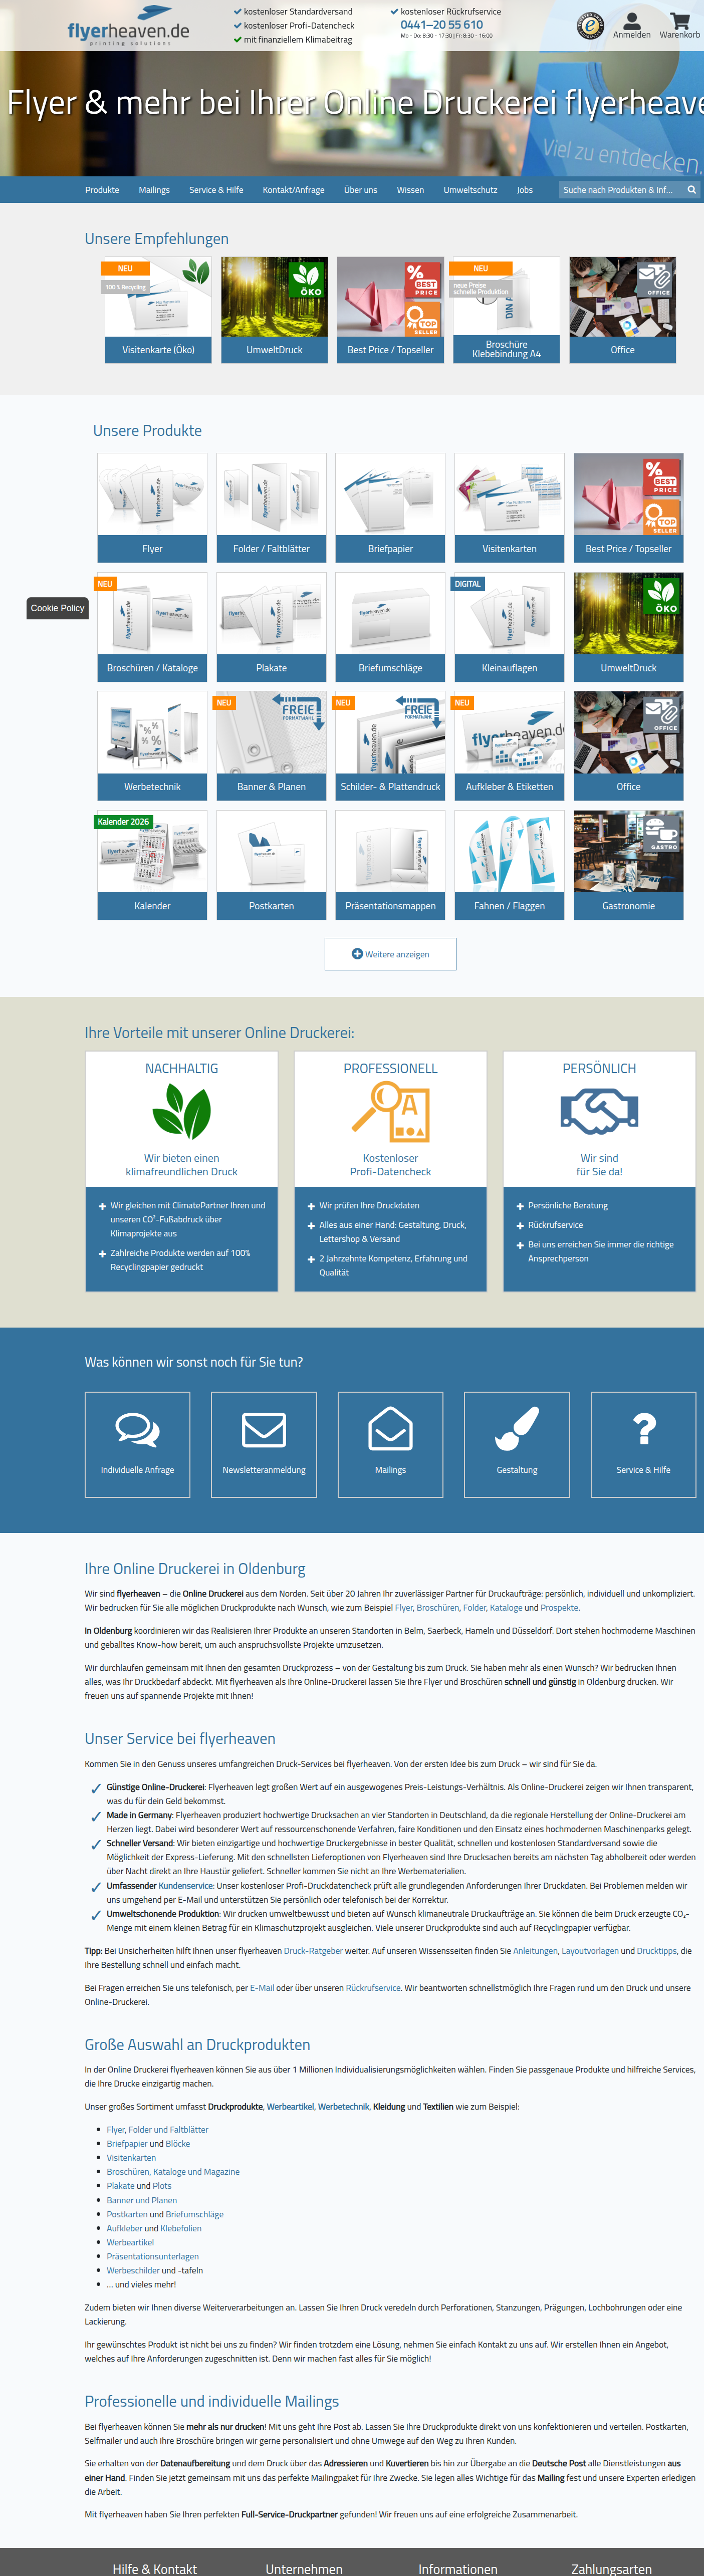
Task: Open the Umweltschutz menu item
Action: tap(470, 190)
